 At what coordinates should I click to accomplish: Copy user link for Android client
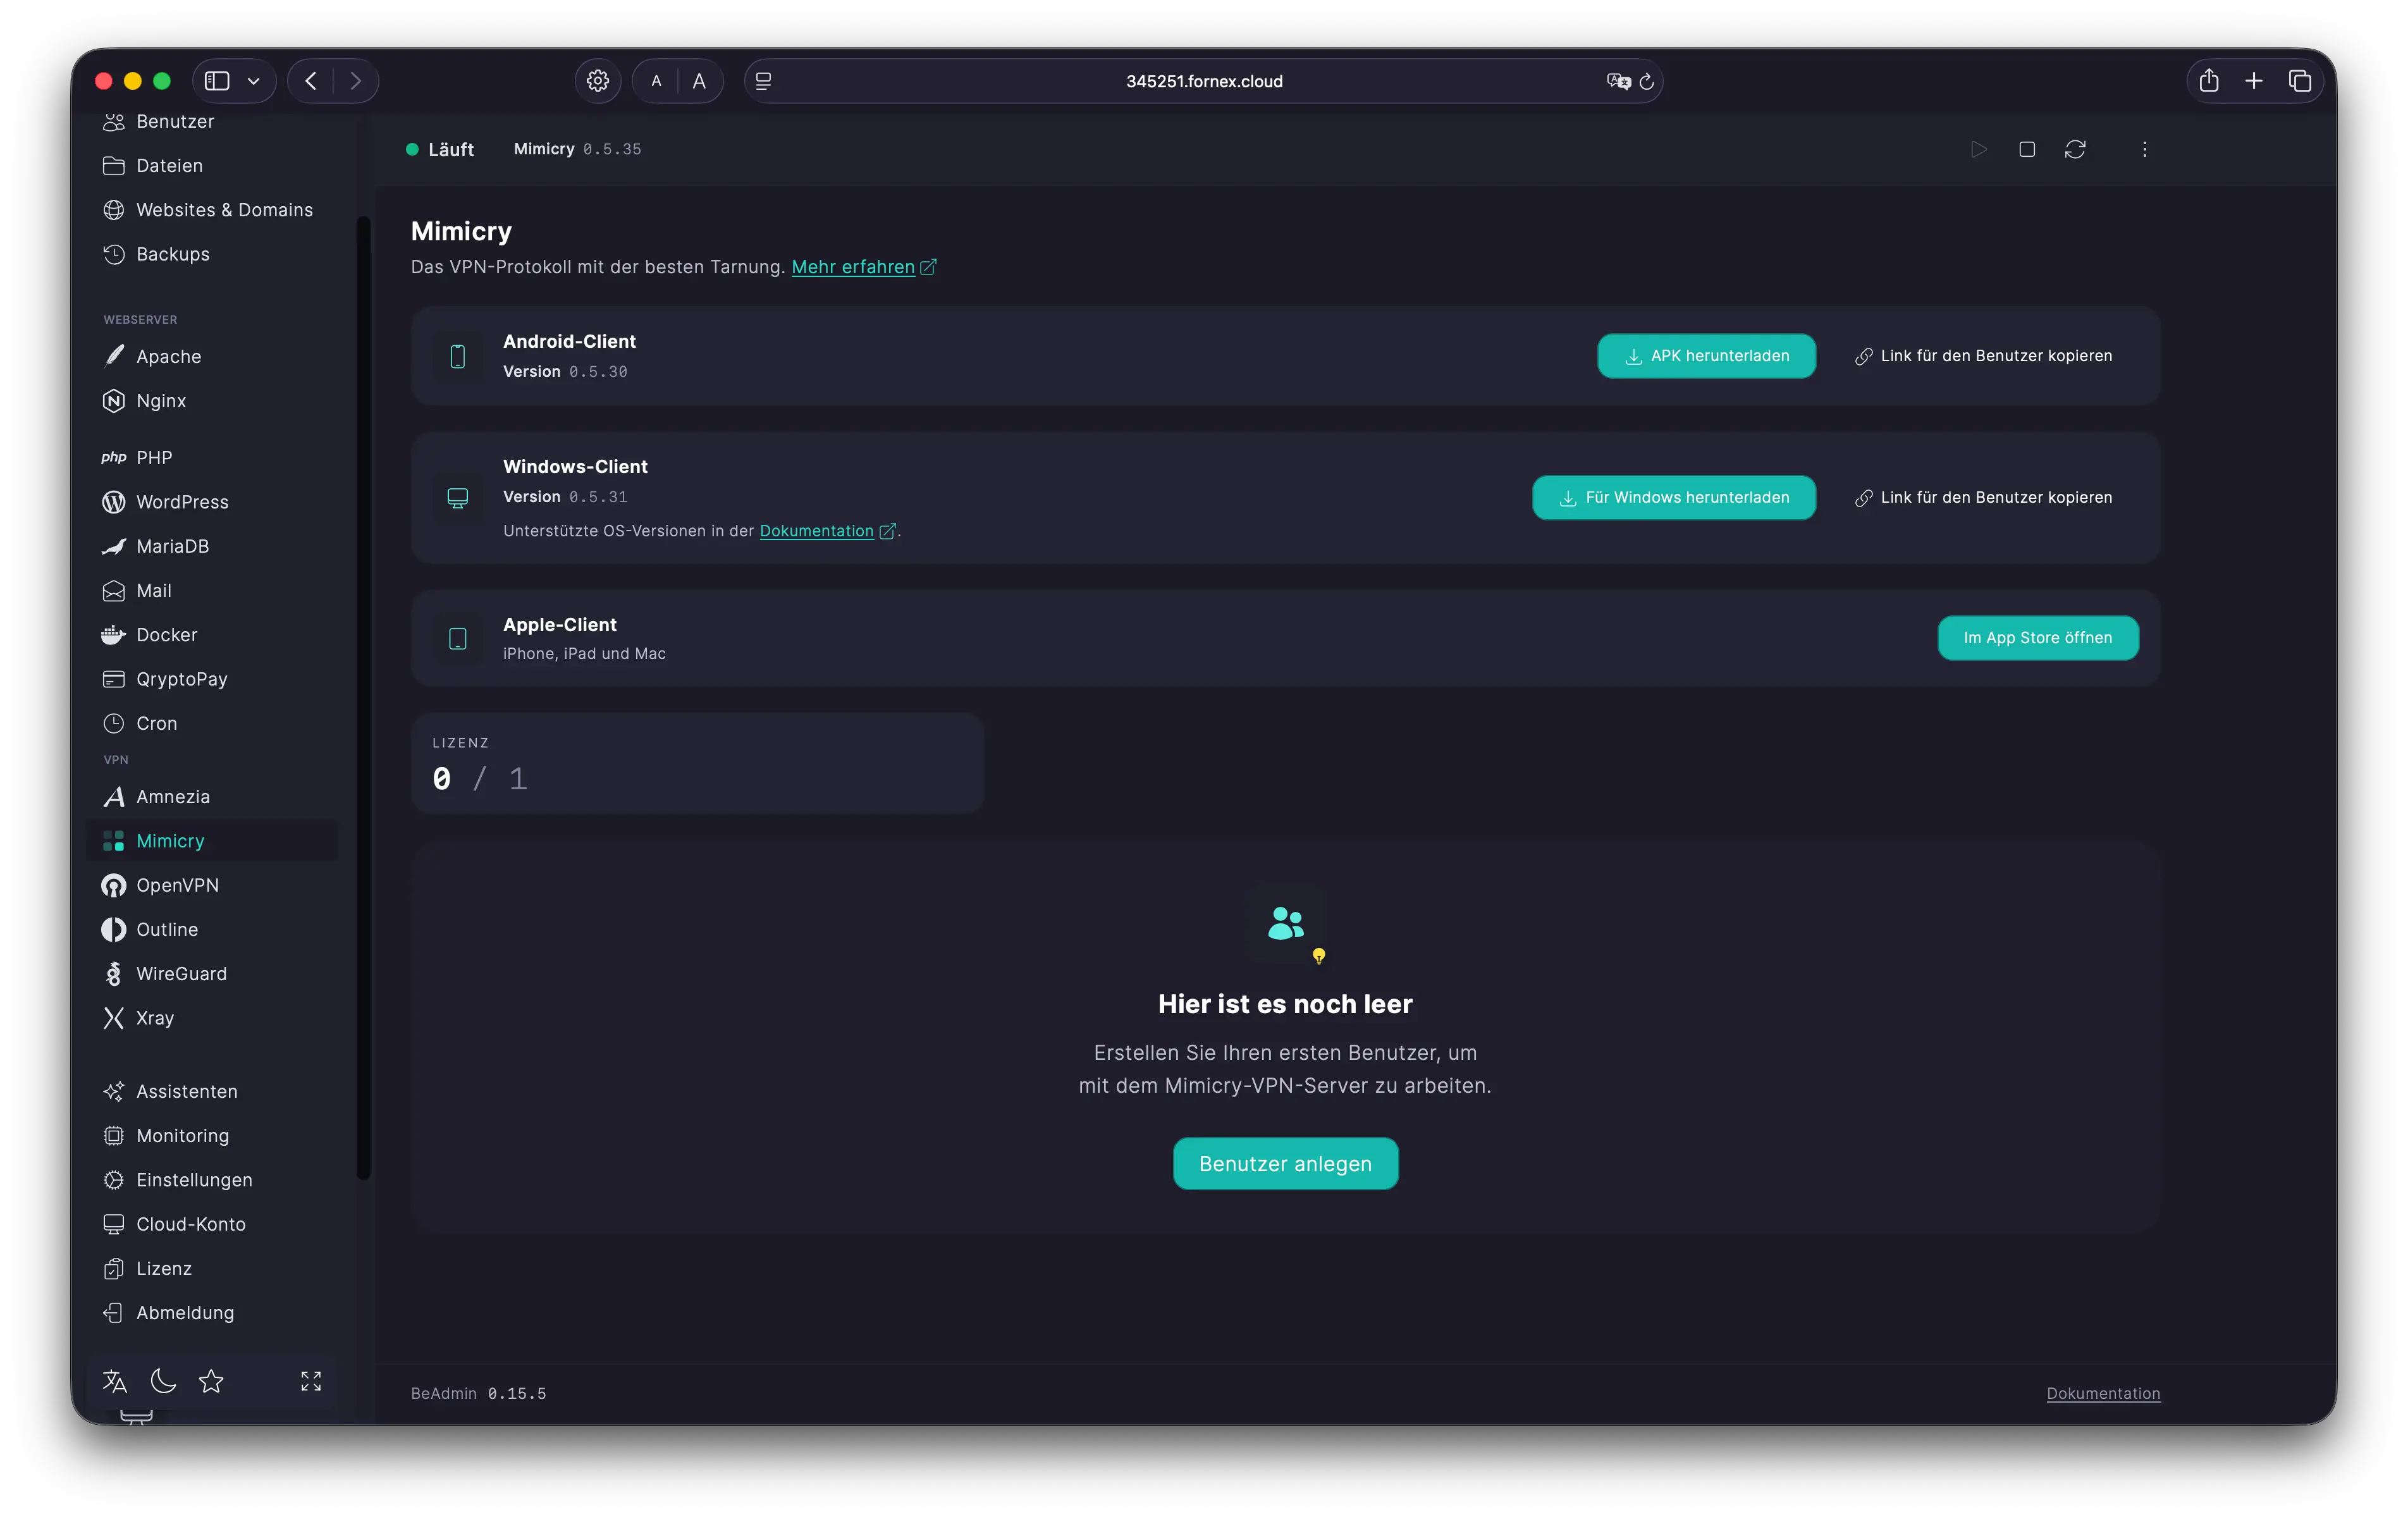(1984, 356)
